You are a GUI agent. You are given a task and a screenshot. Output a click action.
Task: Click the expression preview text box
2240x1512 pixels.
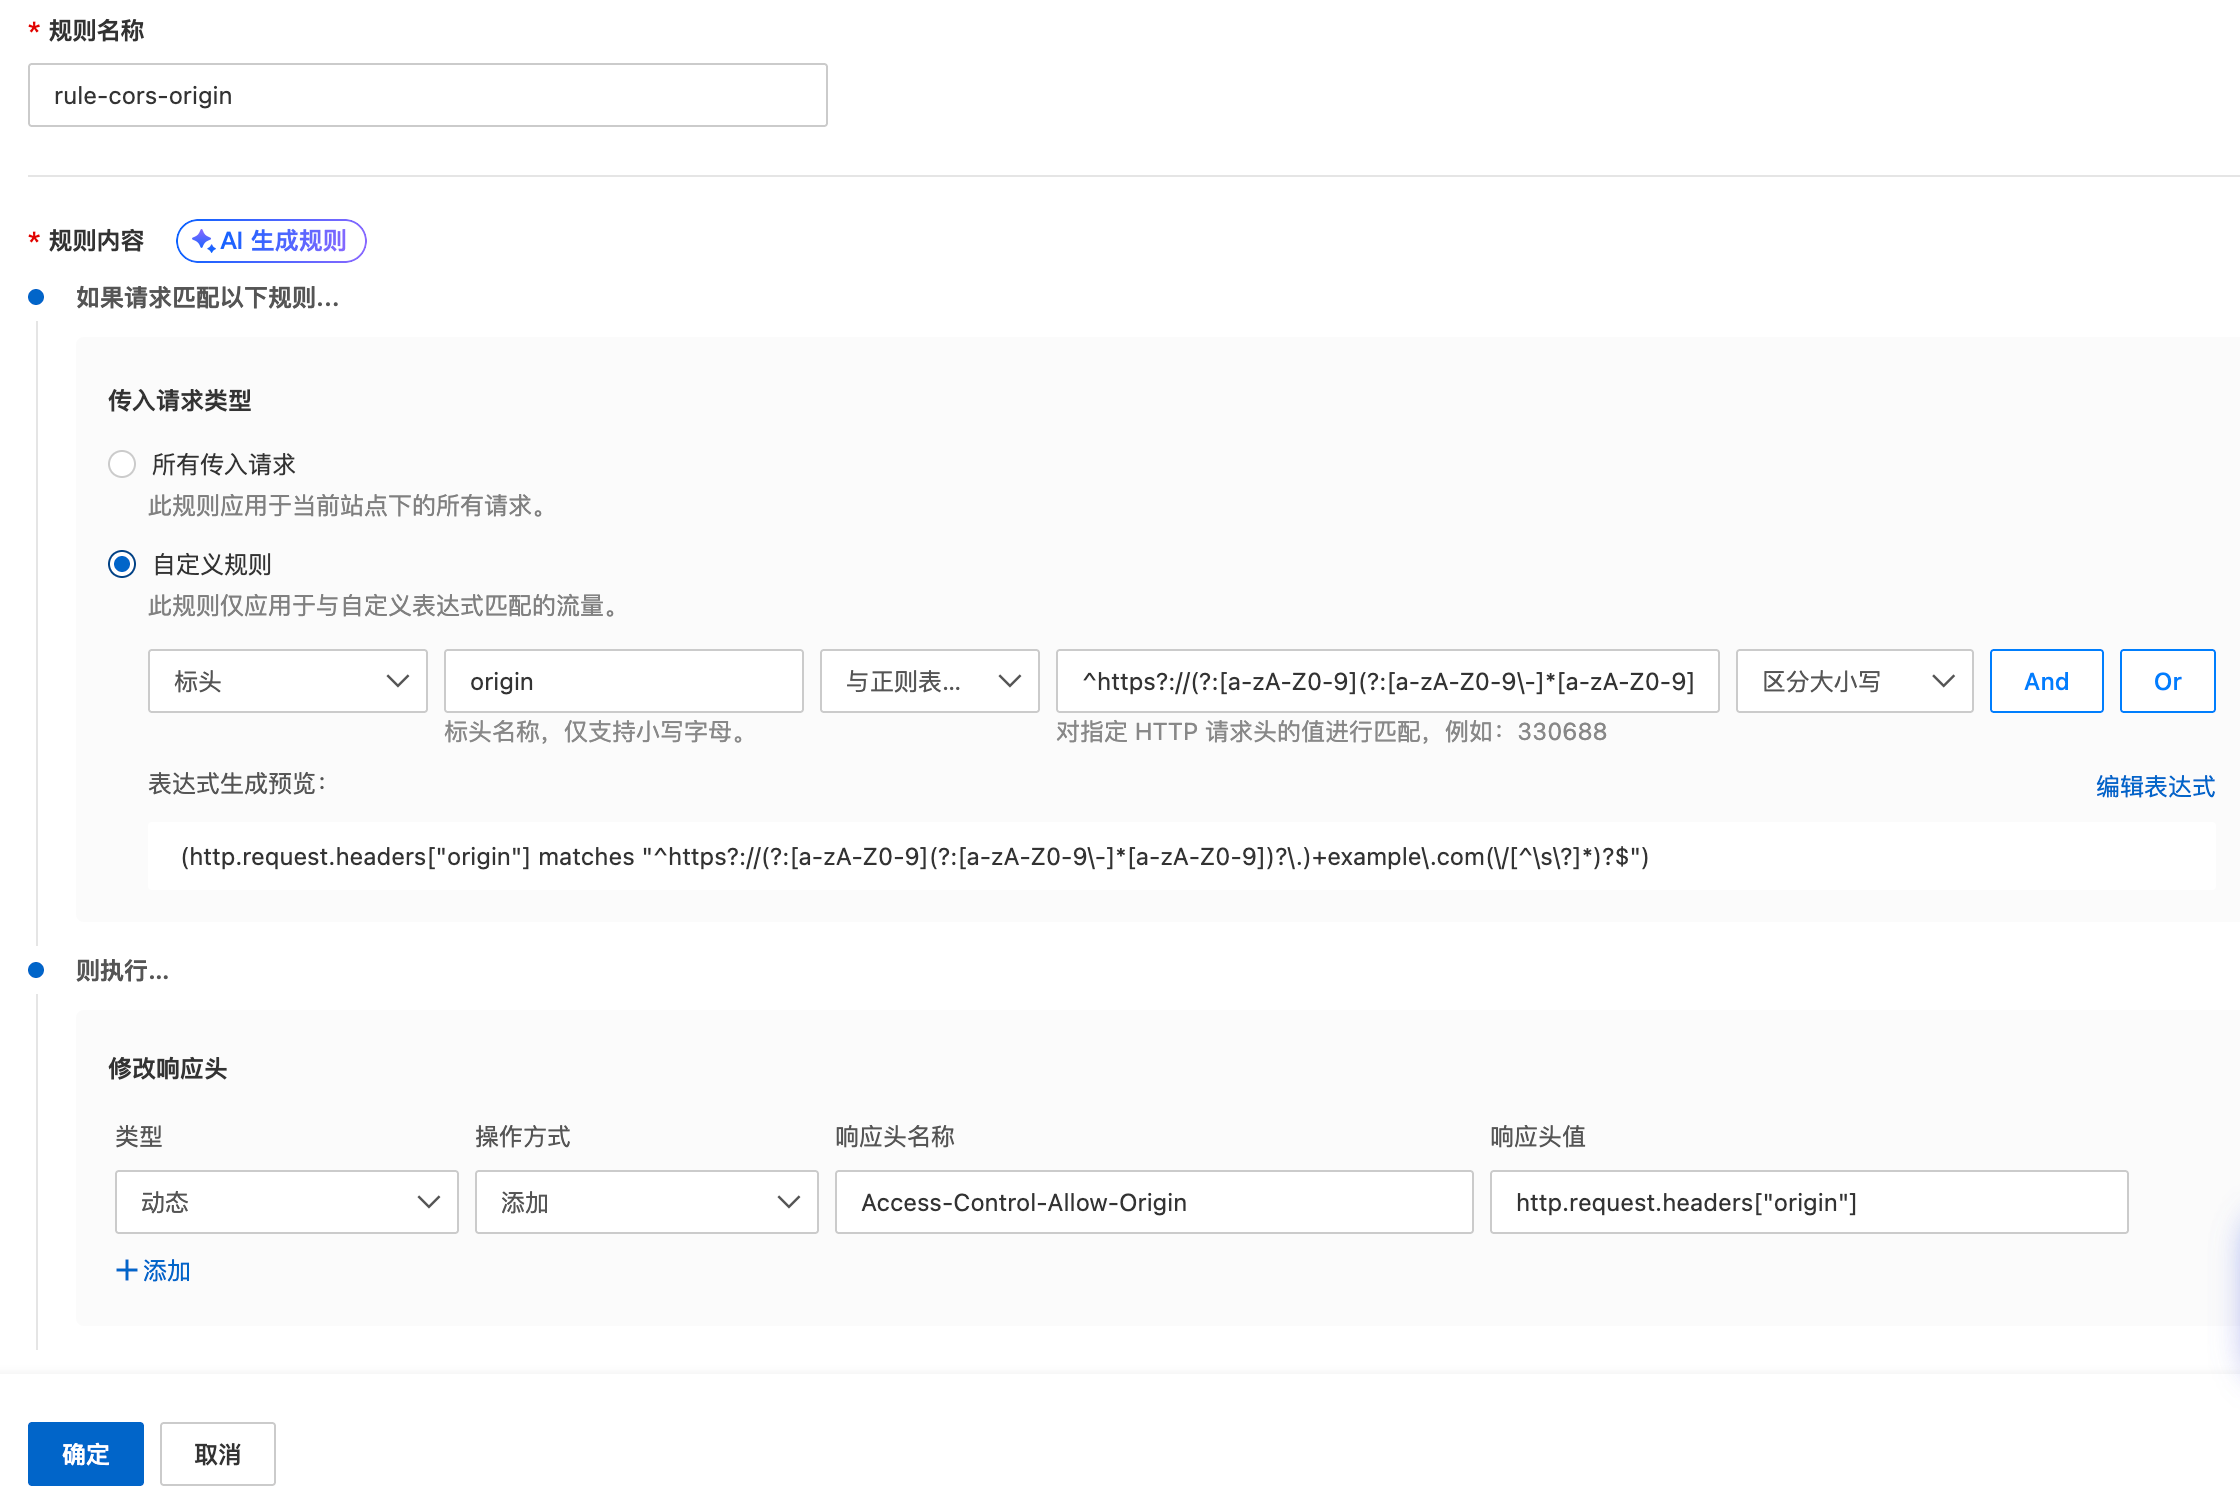(x=1180, y=857)
